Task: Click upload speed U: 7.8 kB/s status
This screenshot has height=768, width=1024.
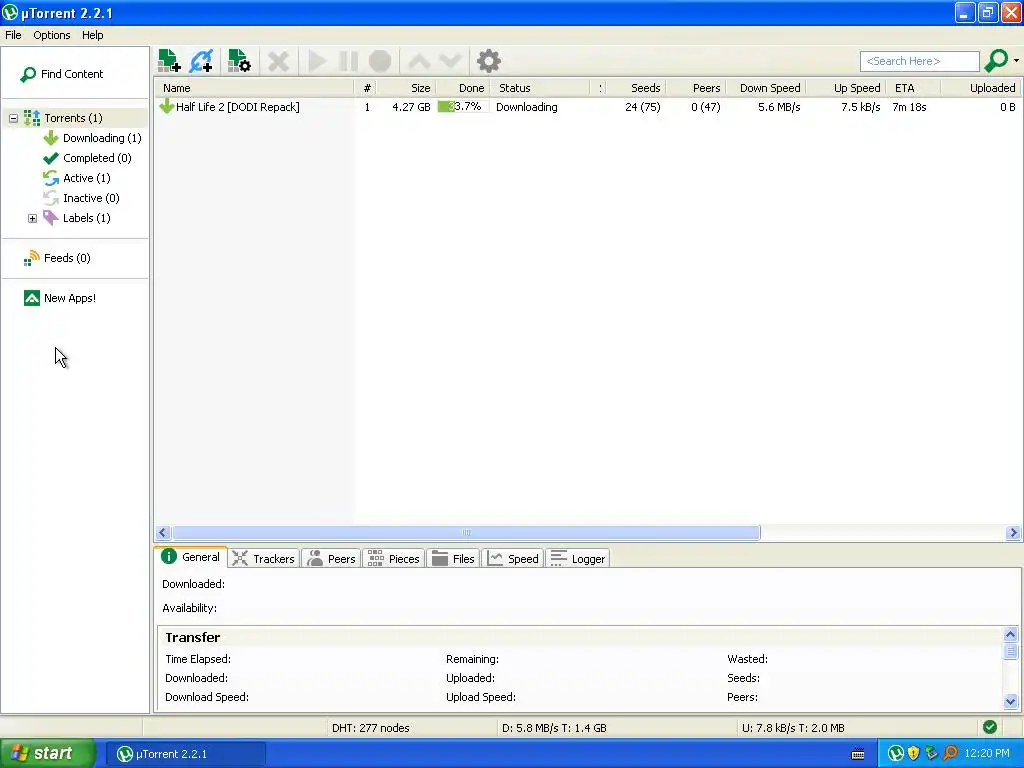Action: coord(793,728)
